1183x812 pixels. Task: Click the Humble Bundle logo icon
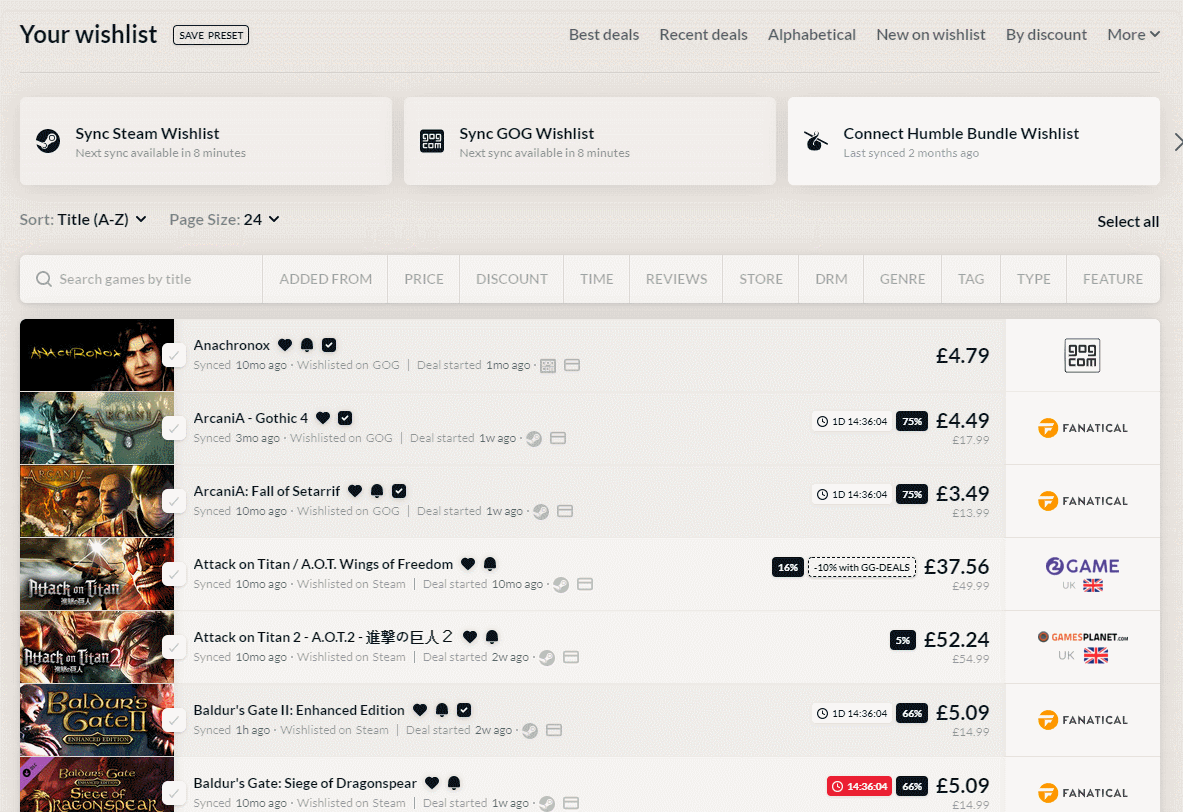[x=816, y=141]
